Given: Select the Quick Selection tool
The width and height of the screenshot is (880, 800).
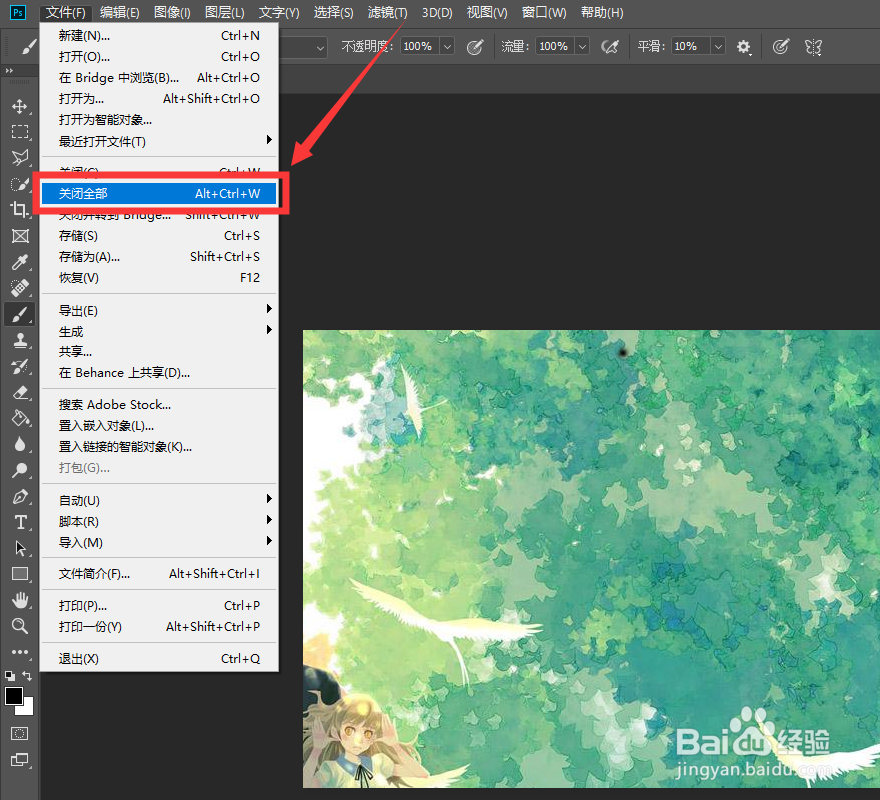Looking at the screenshot, I should (x=20, y=184).
